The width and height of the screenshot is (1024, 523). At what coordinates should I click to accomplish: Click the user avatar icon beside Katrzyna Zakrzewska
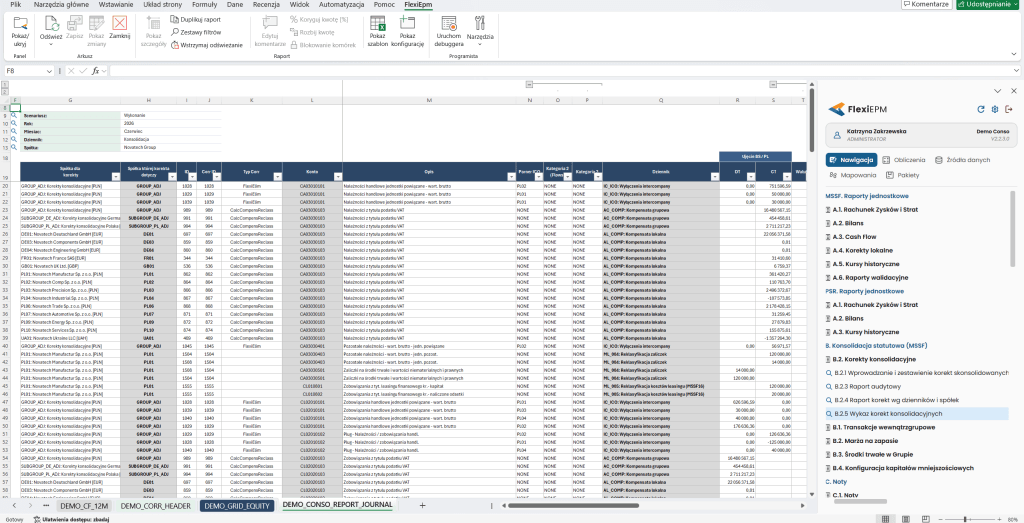837,135
